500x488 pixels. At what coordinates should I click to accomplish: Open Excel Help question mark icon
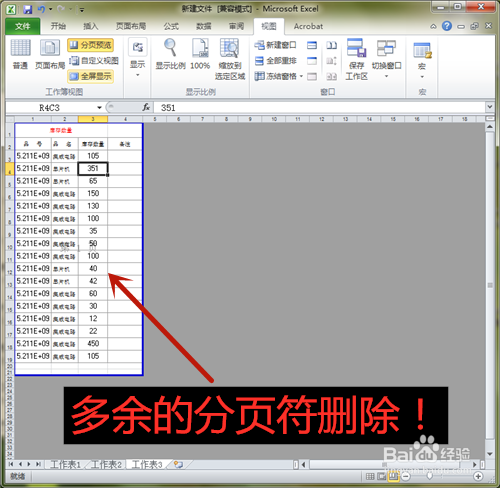tap(447, 26)
